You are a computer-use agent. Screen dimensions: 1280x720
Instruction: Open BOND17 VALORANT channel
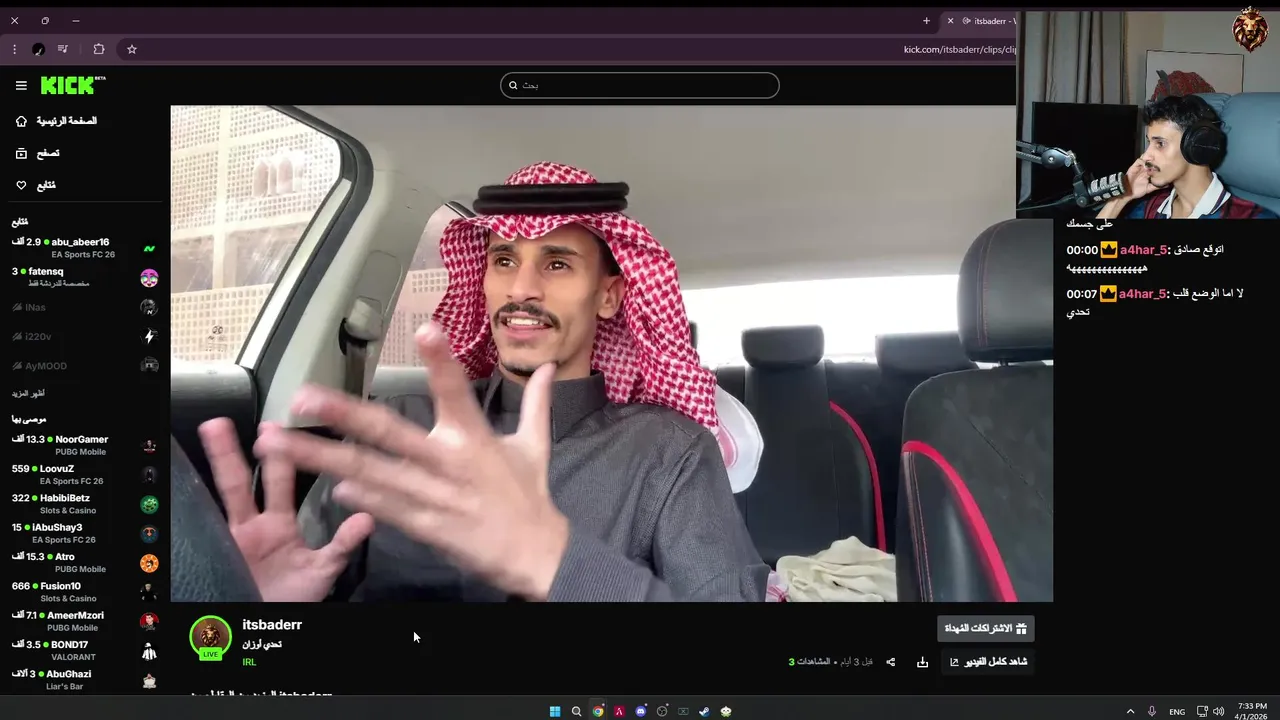click(85, 651)
